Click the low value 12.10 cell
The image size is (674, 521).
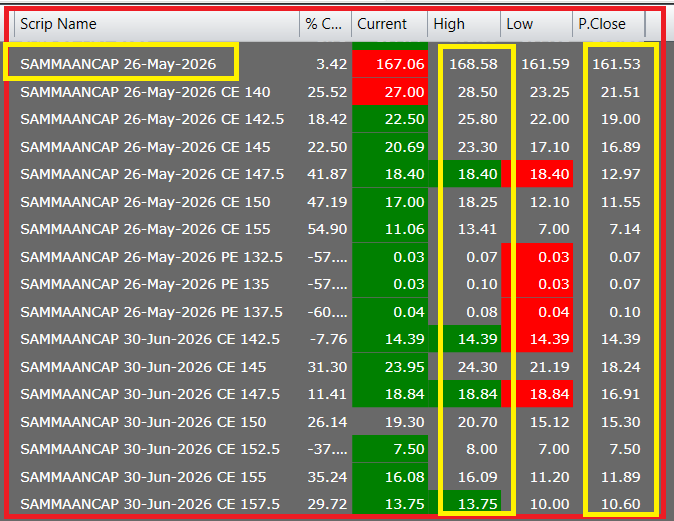click(537, 202)
